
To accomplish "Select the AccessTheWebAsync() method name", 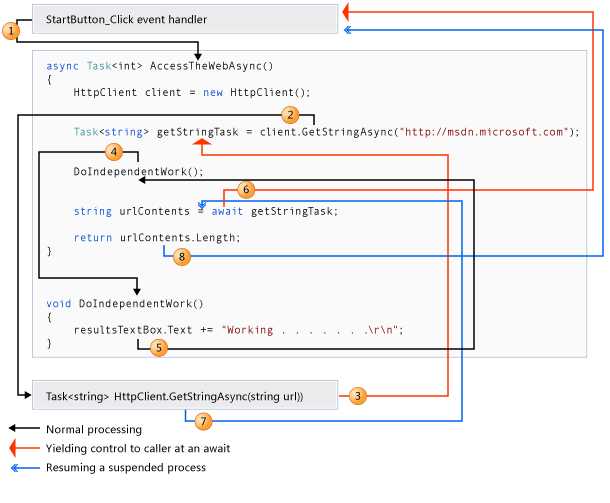I will pyautogui.click(x=212, y=66).
